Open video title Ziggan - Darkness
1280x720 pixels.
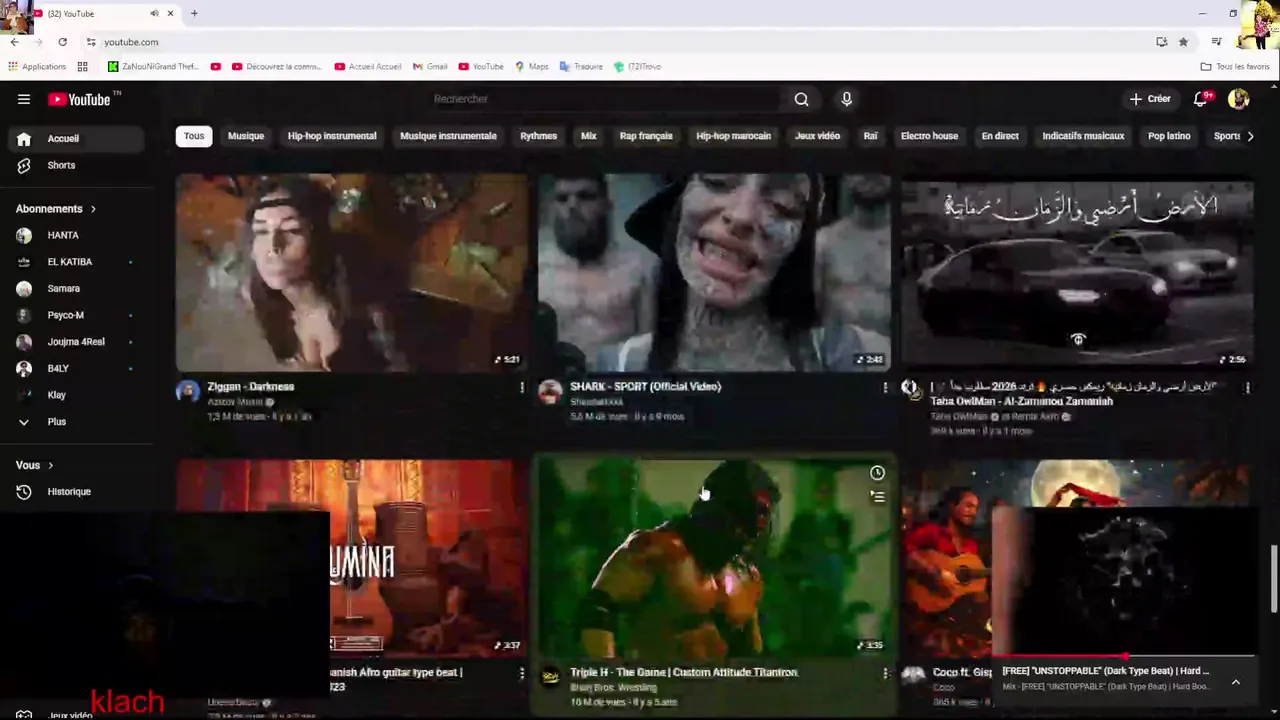[251, 387]
